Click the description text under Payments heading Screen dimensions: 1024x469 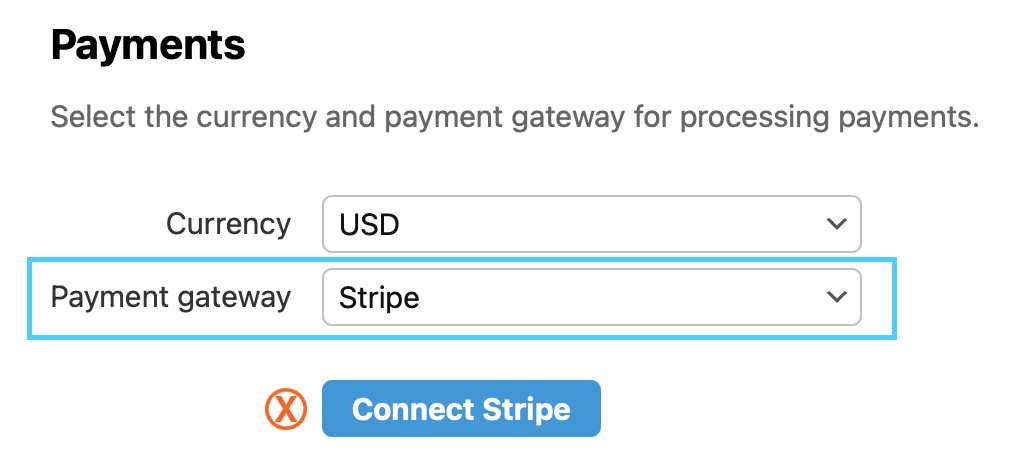[514, 117]
